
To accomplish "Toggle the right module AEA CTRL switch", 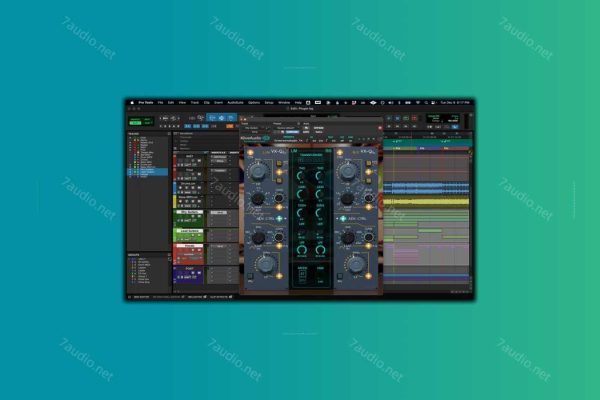I will [343, 219].
